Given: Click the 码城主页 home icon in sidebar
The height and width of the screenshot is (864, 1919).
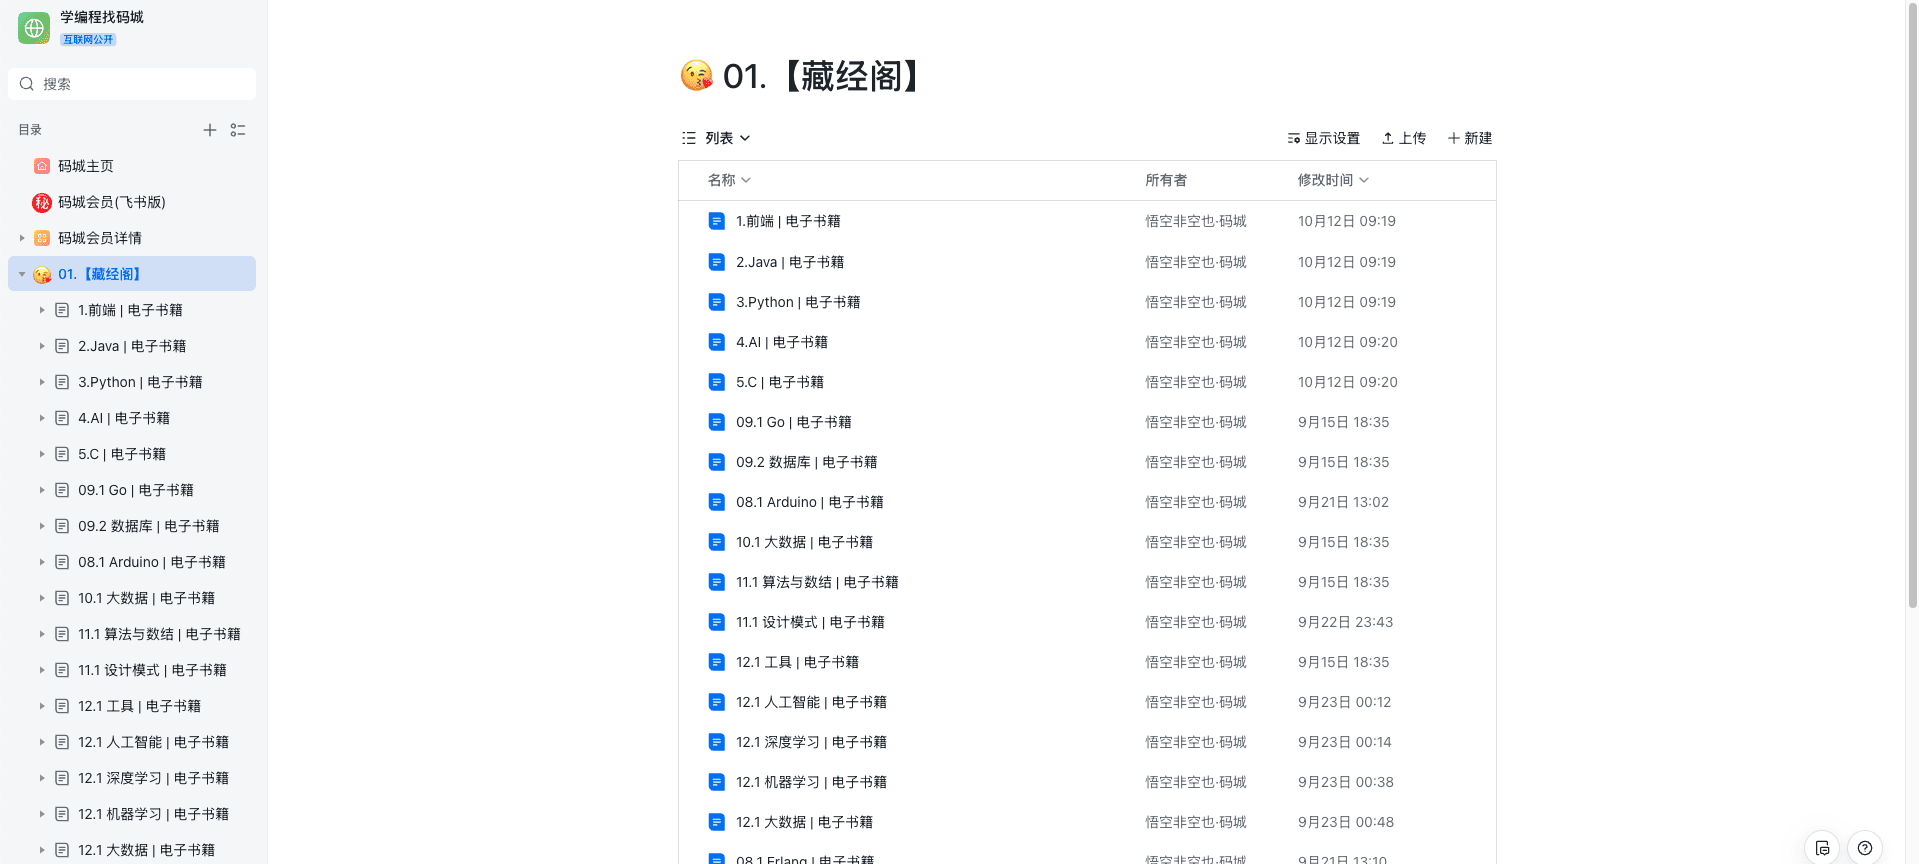Looking at the screenshot, I should click(42, 166).
